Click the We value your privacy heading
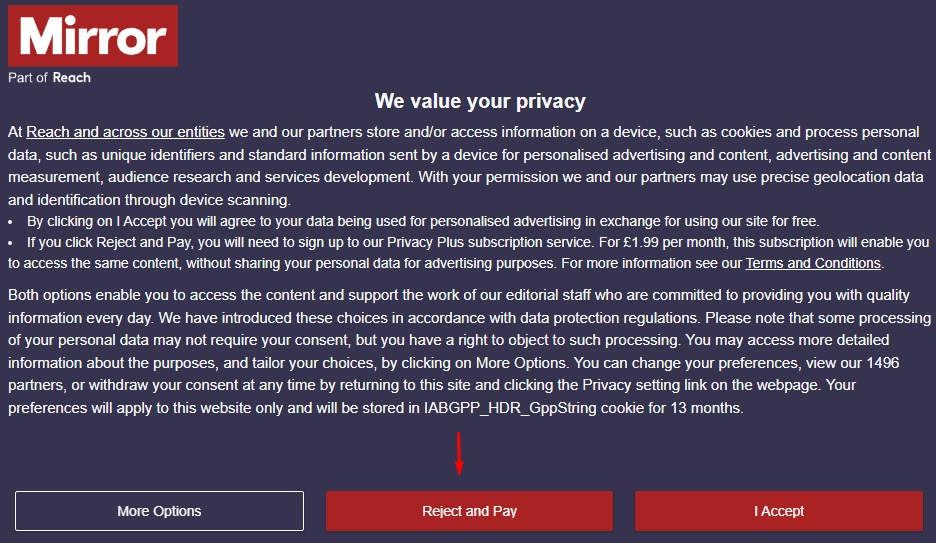Image resolution: width=936 pixels, height=543 pixels. (480, 101)
